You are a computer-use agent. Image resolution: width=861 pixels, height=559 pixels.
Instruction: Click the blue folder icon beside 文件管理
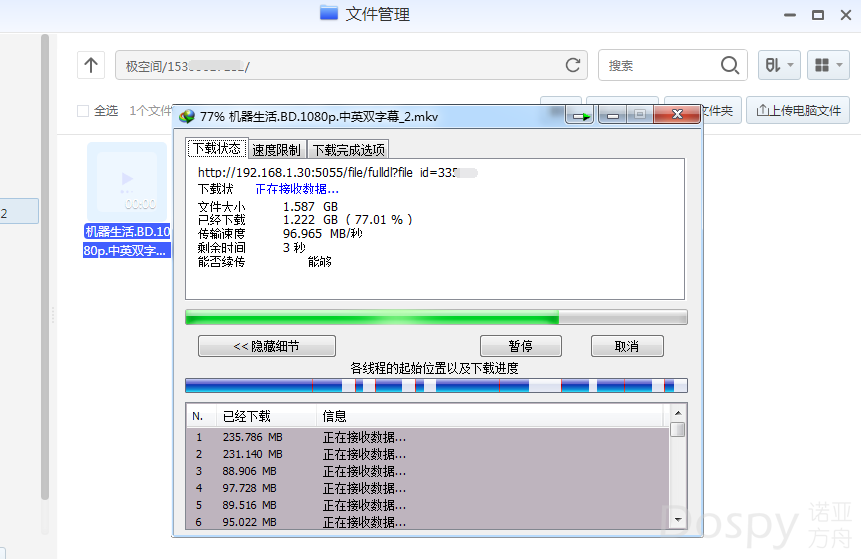pyautogui.click(x=329, y=14)
